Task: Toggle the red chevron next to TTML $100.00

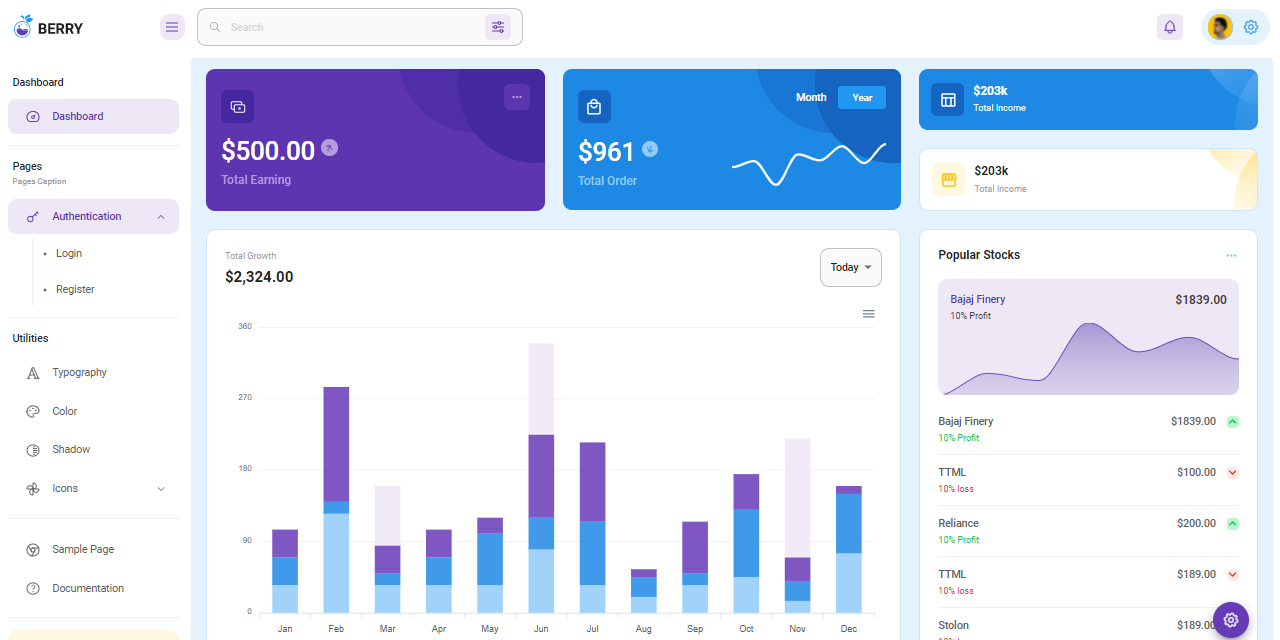Action: [x=1232, y=472]
